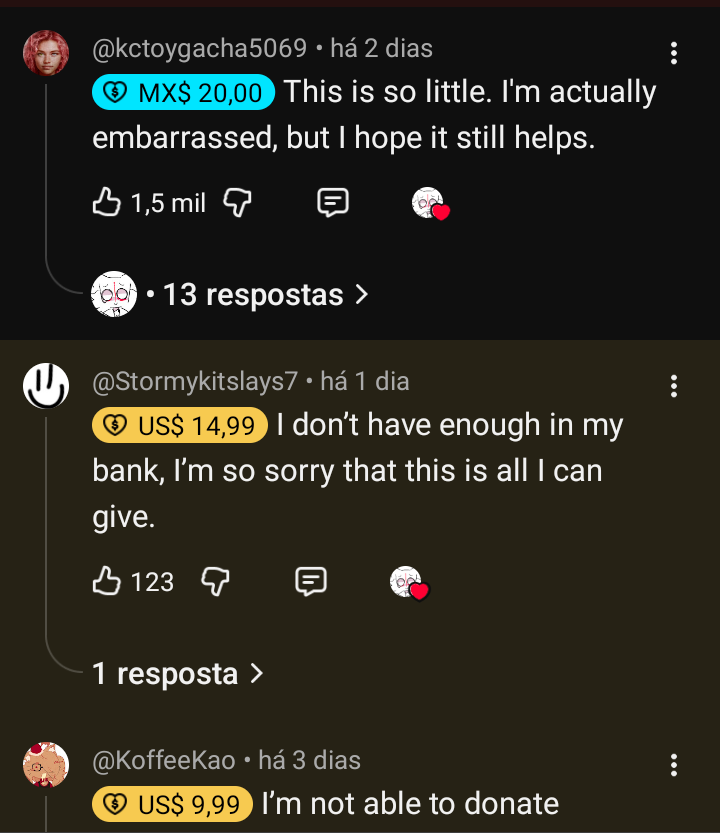
Task: Open options menu for @KoffeeKao comment
Action: pos(674,765)
